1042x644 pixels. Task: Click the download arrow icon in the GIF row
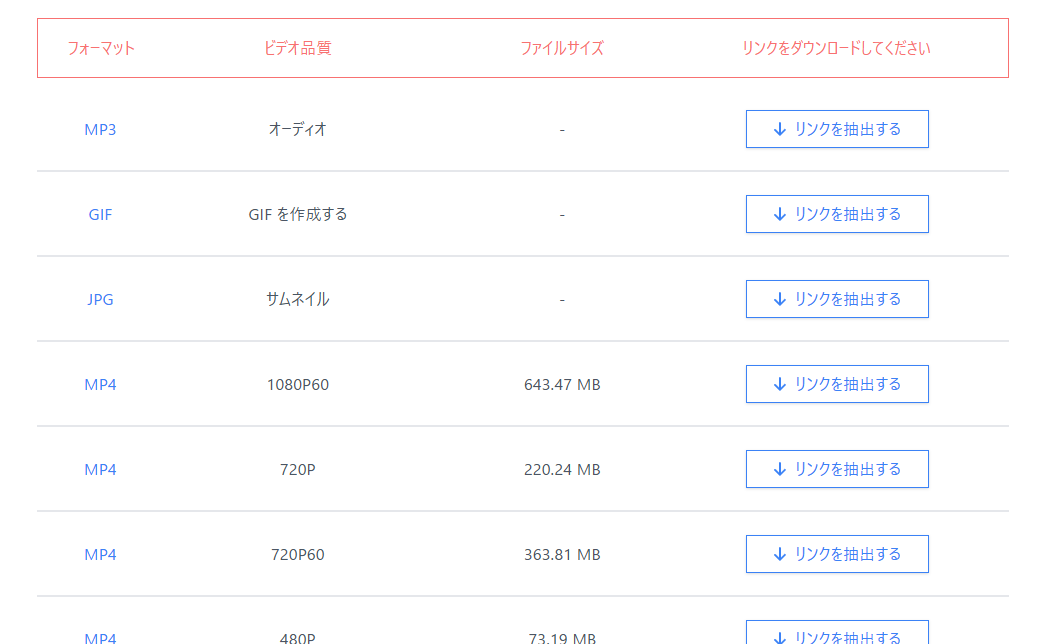point(781,213)
